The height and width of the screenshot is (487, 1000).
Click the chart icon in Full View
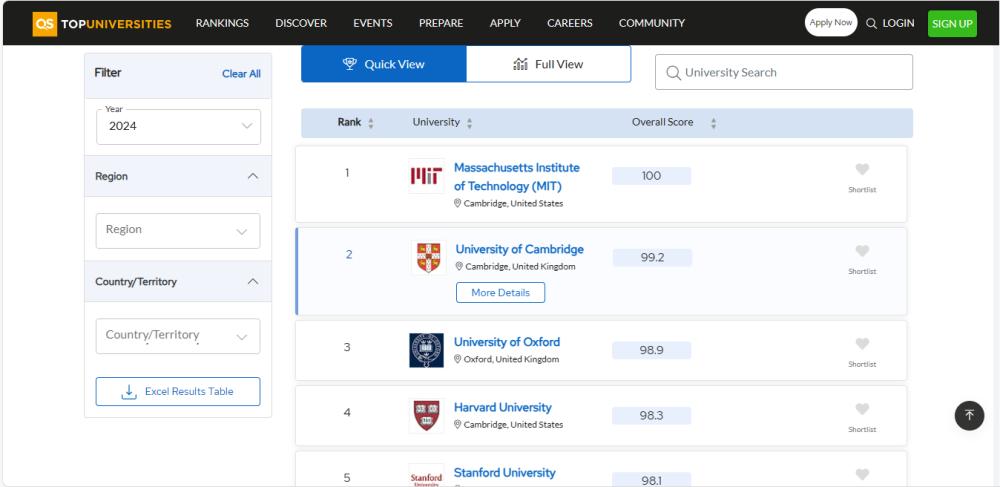click(520, 64)
